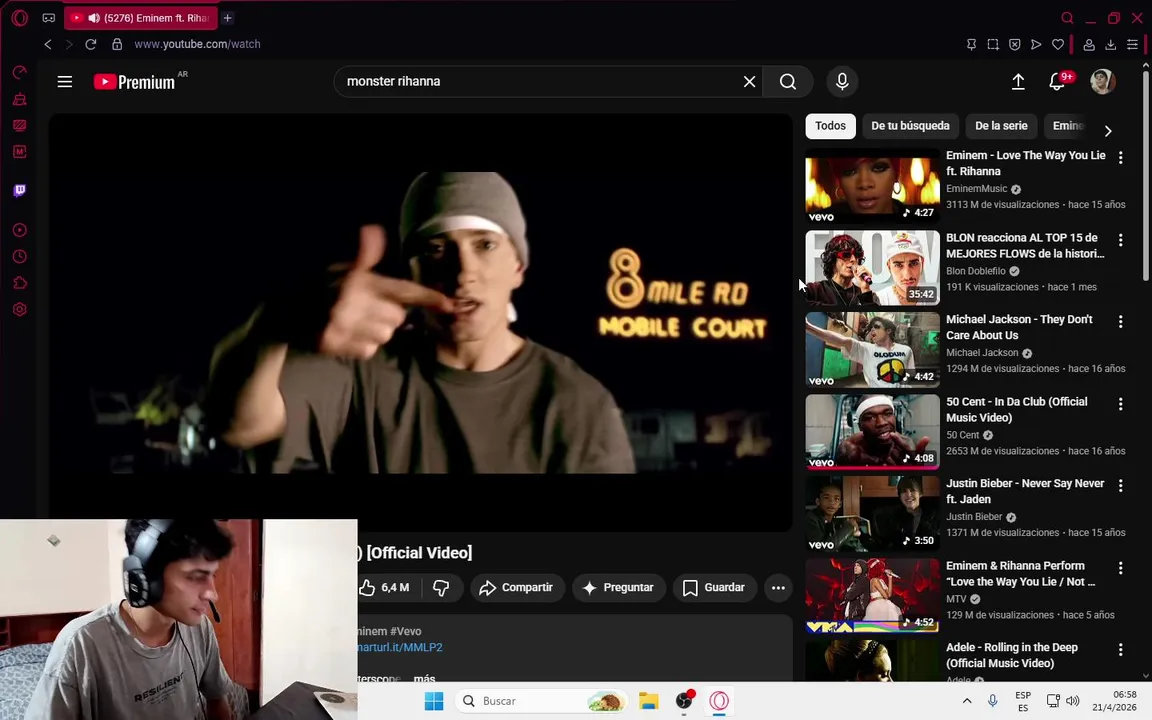Open the M icon in Opera sidebar
Screen dimensions: 1152x720
[x=20, y=152]
